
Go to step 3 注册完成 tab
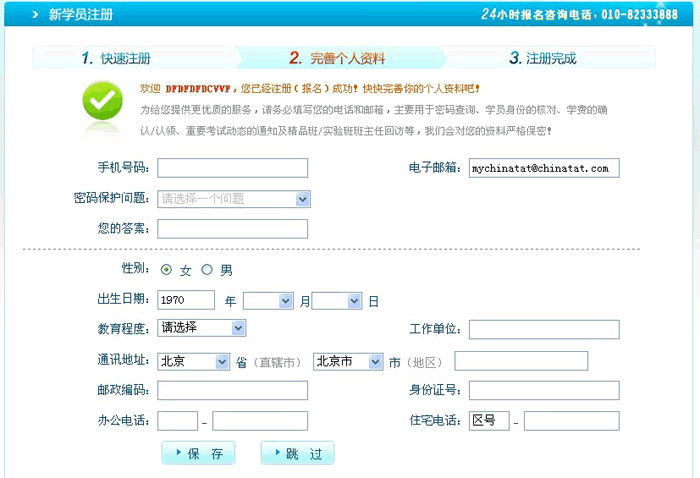pos(543,58)
